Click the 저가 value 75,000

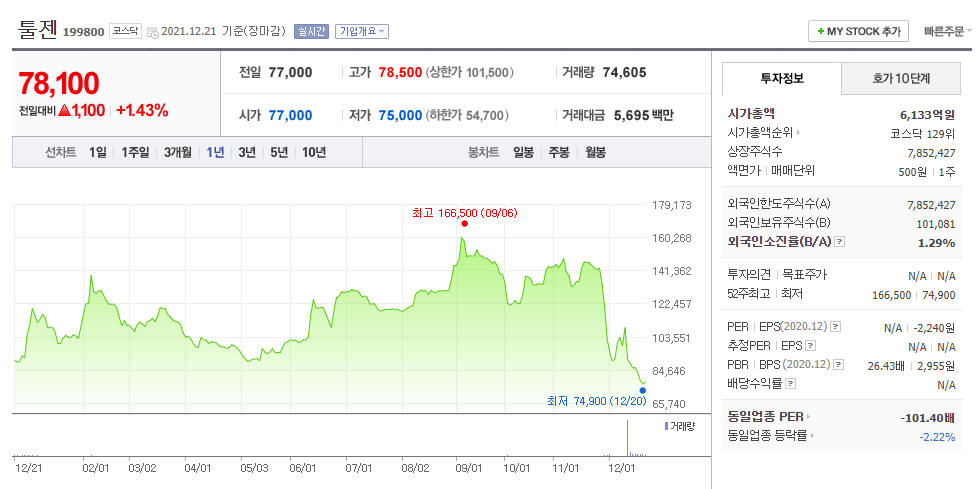point(400,115)
